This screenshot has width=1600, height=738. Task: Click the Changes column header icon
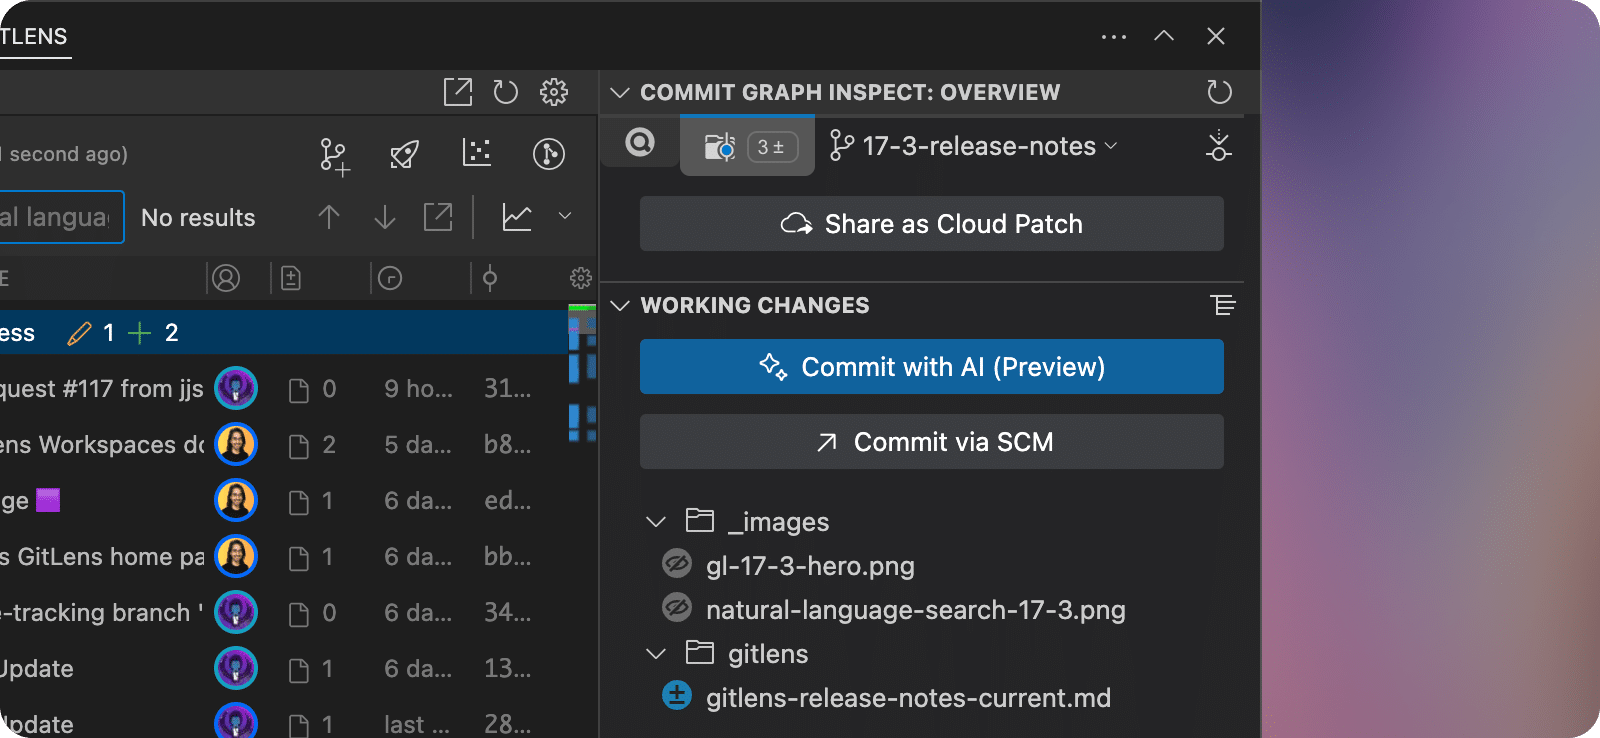[291, 278]
